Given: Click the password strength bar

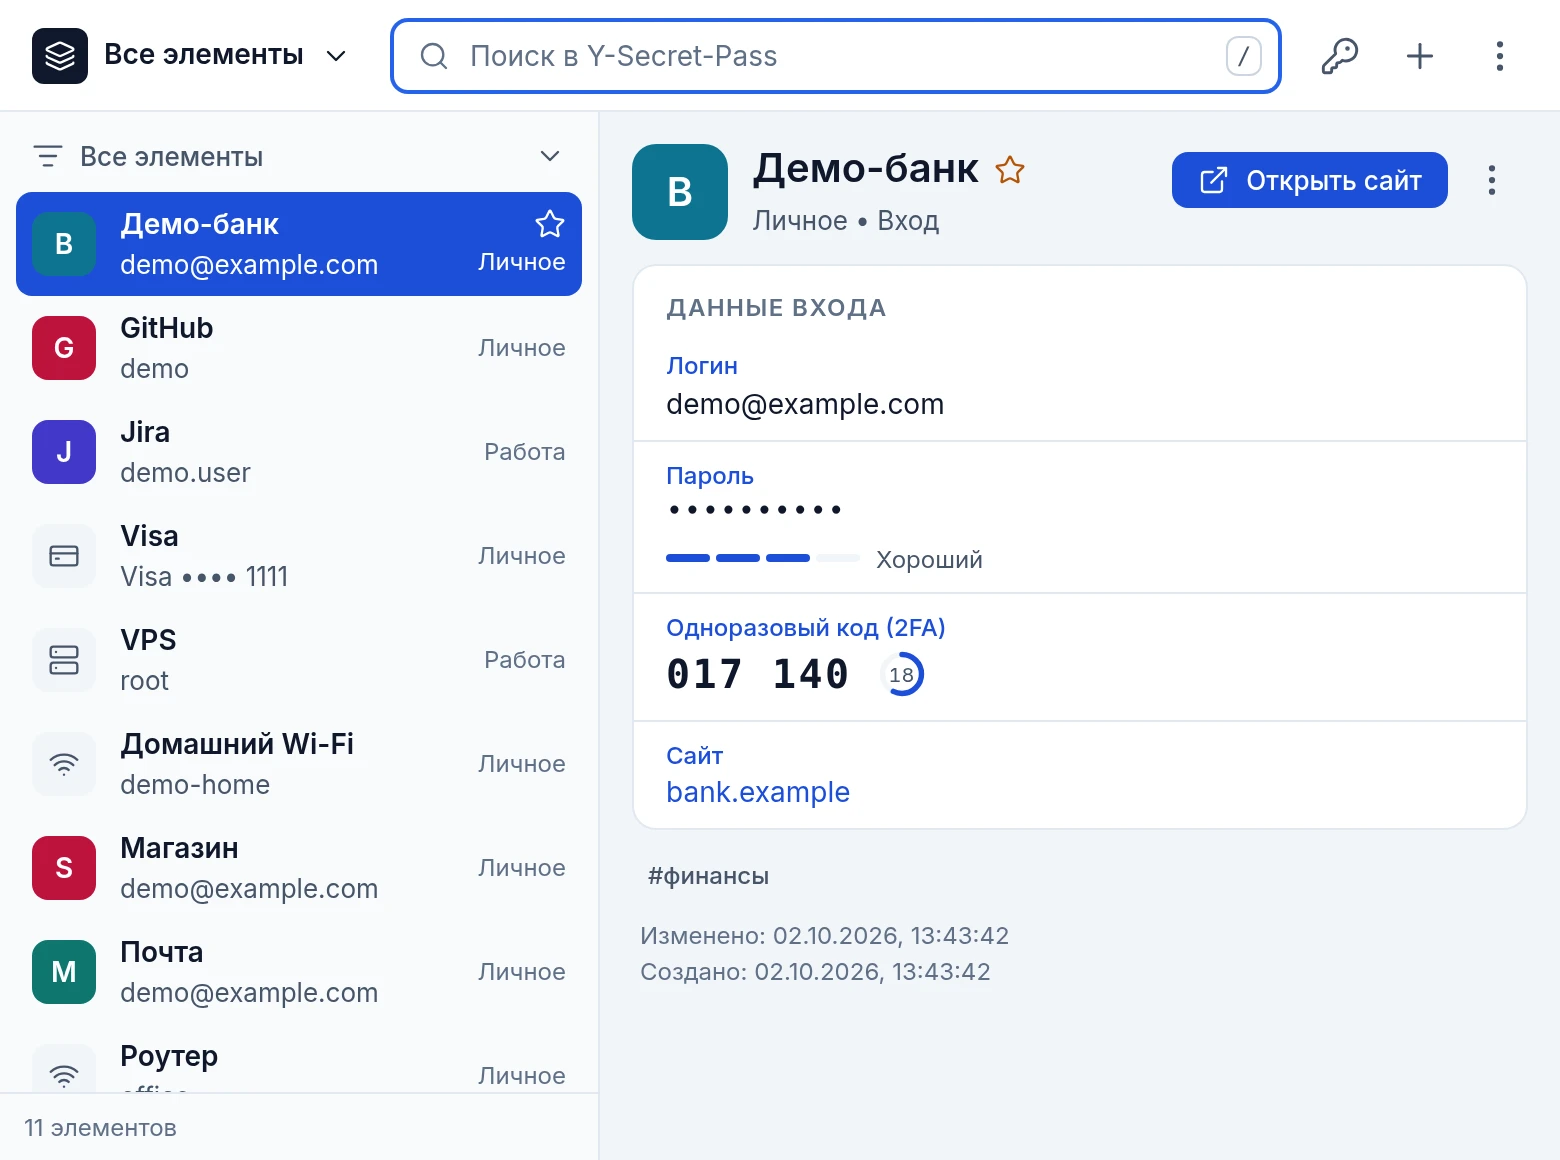Looking at the screenshot, I should pos(763,558).
